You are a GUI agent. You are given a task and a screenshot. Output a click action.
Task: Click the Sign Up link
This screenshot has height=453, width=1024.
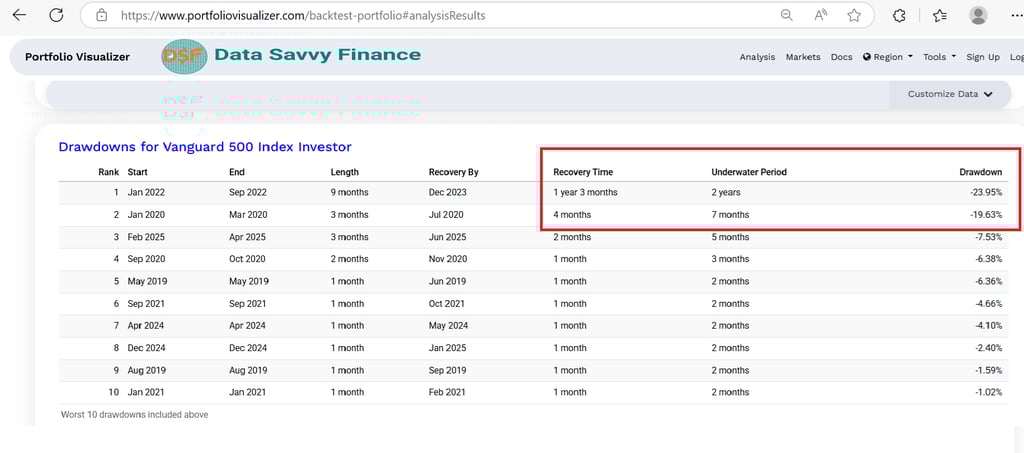[x=983, y=57]
